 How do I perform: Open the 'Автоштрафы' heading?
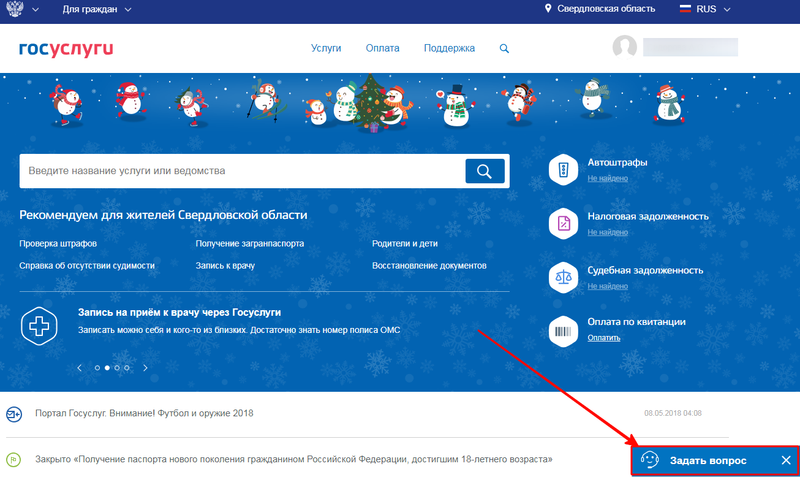(x=617, y=162)
